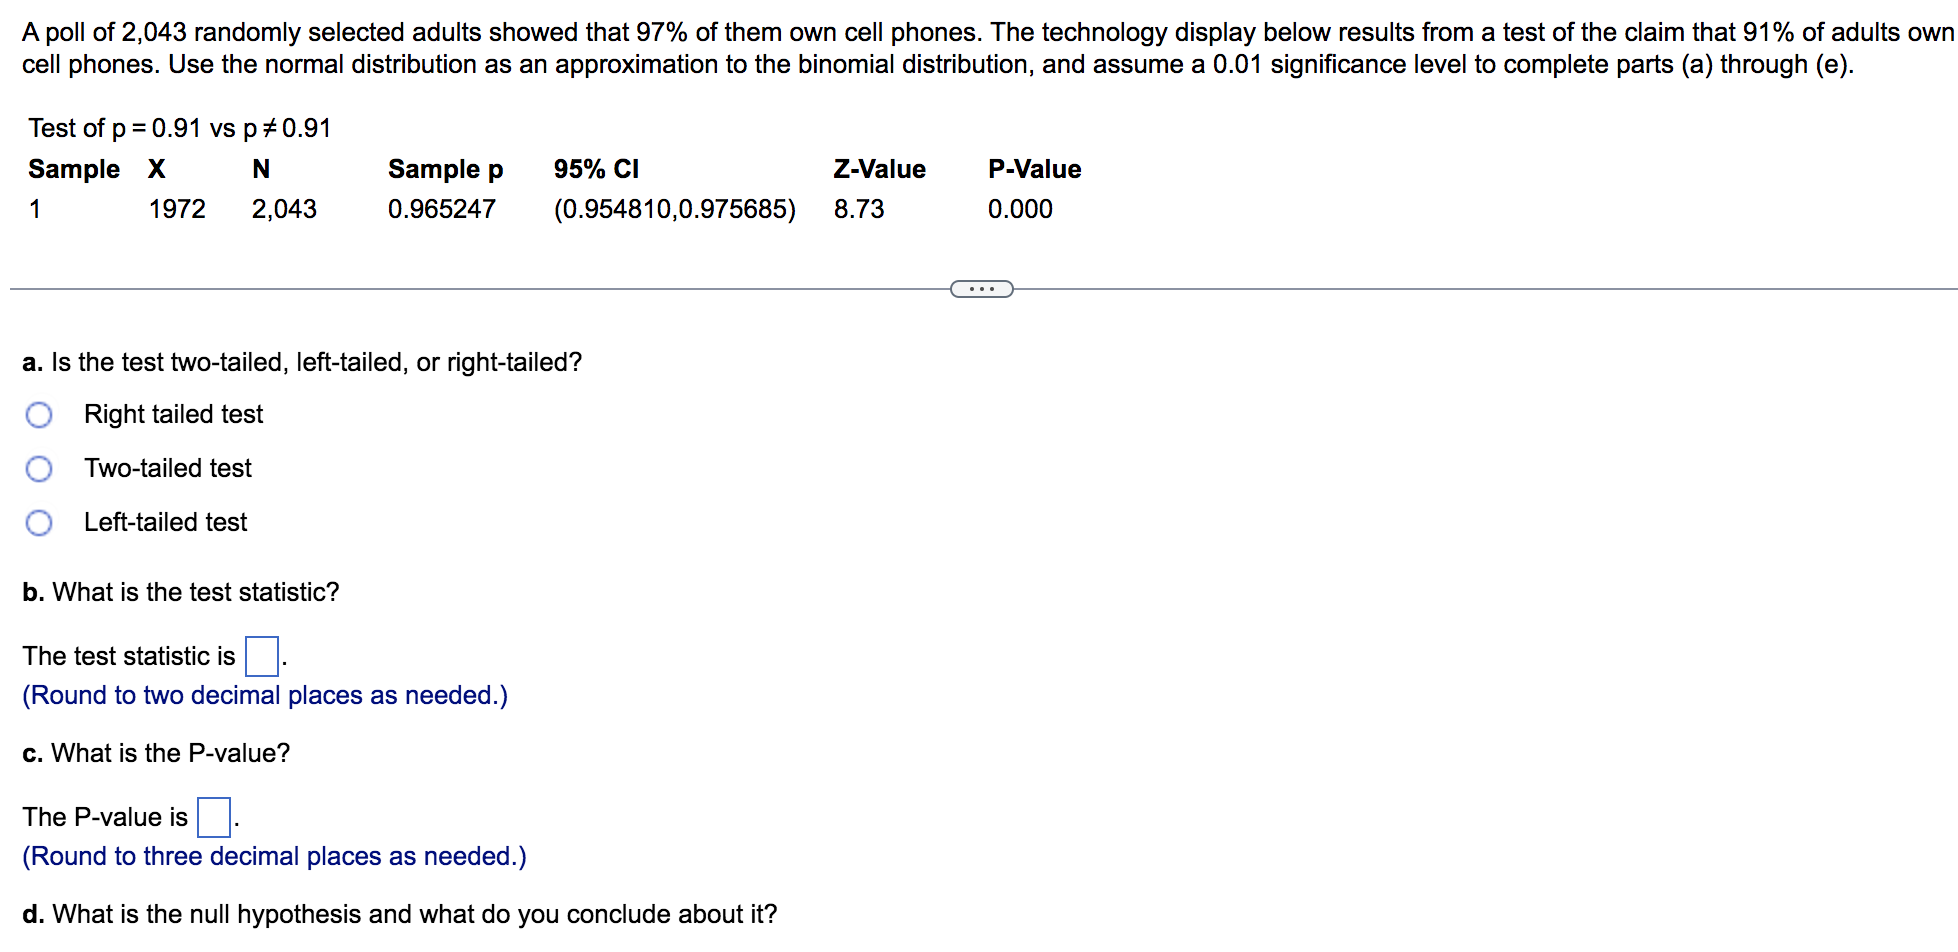This screenshot has height=952, width=1958.
Task: Click the P-Value column header
Action: pyautogui.click(x=1035, y=169)
